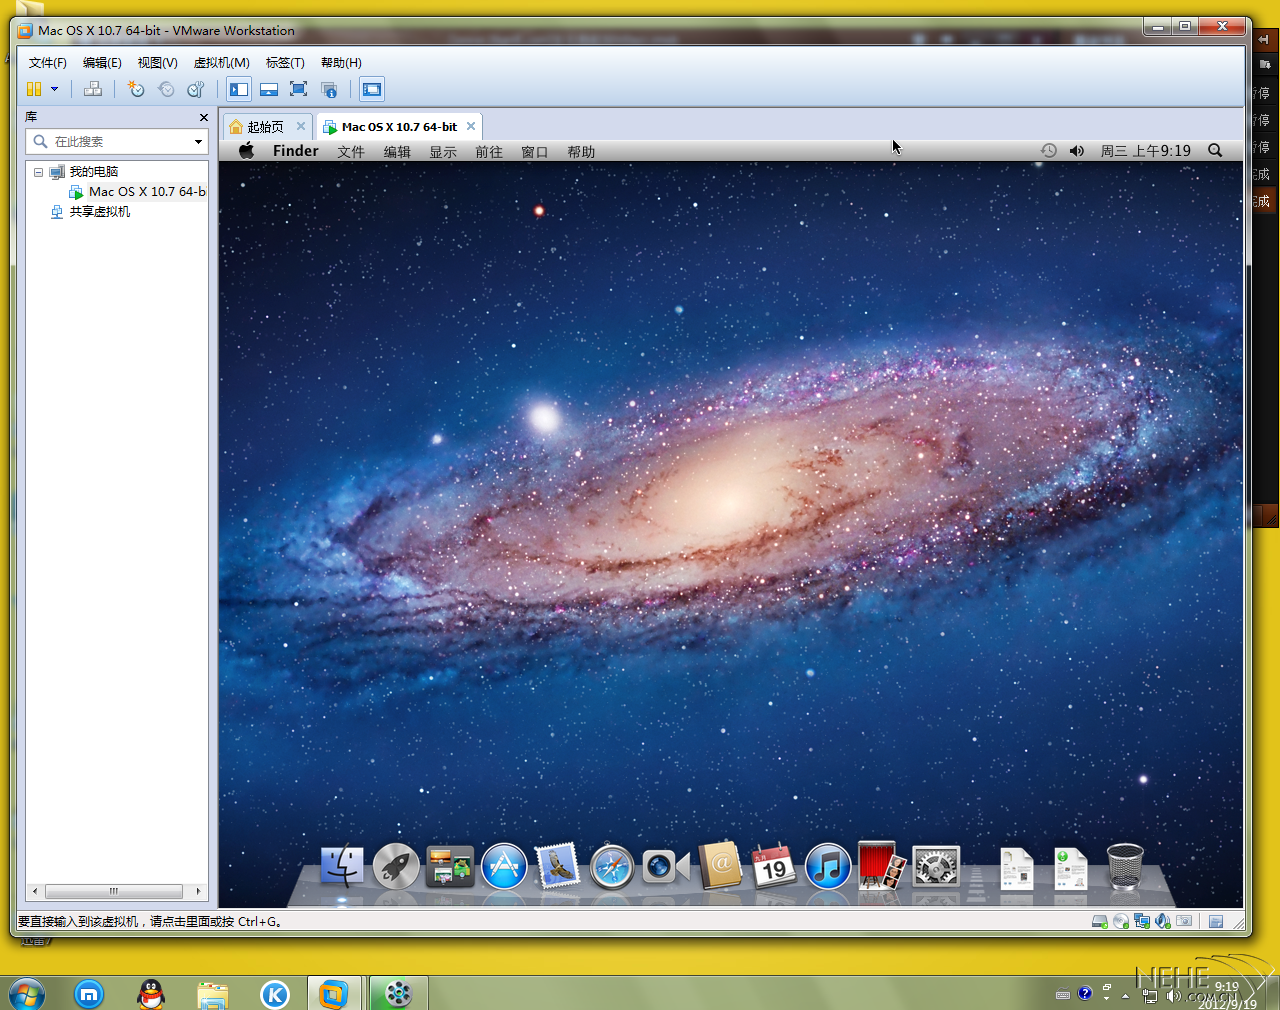The width and height of the screenshot is (1280, 1010).
Task: Open Launchpad rocket icon in the Dock
Action: click(396, 866)
